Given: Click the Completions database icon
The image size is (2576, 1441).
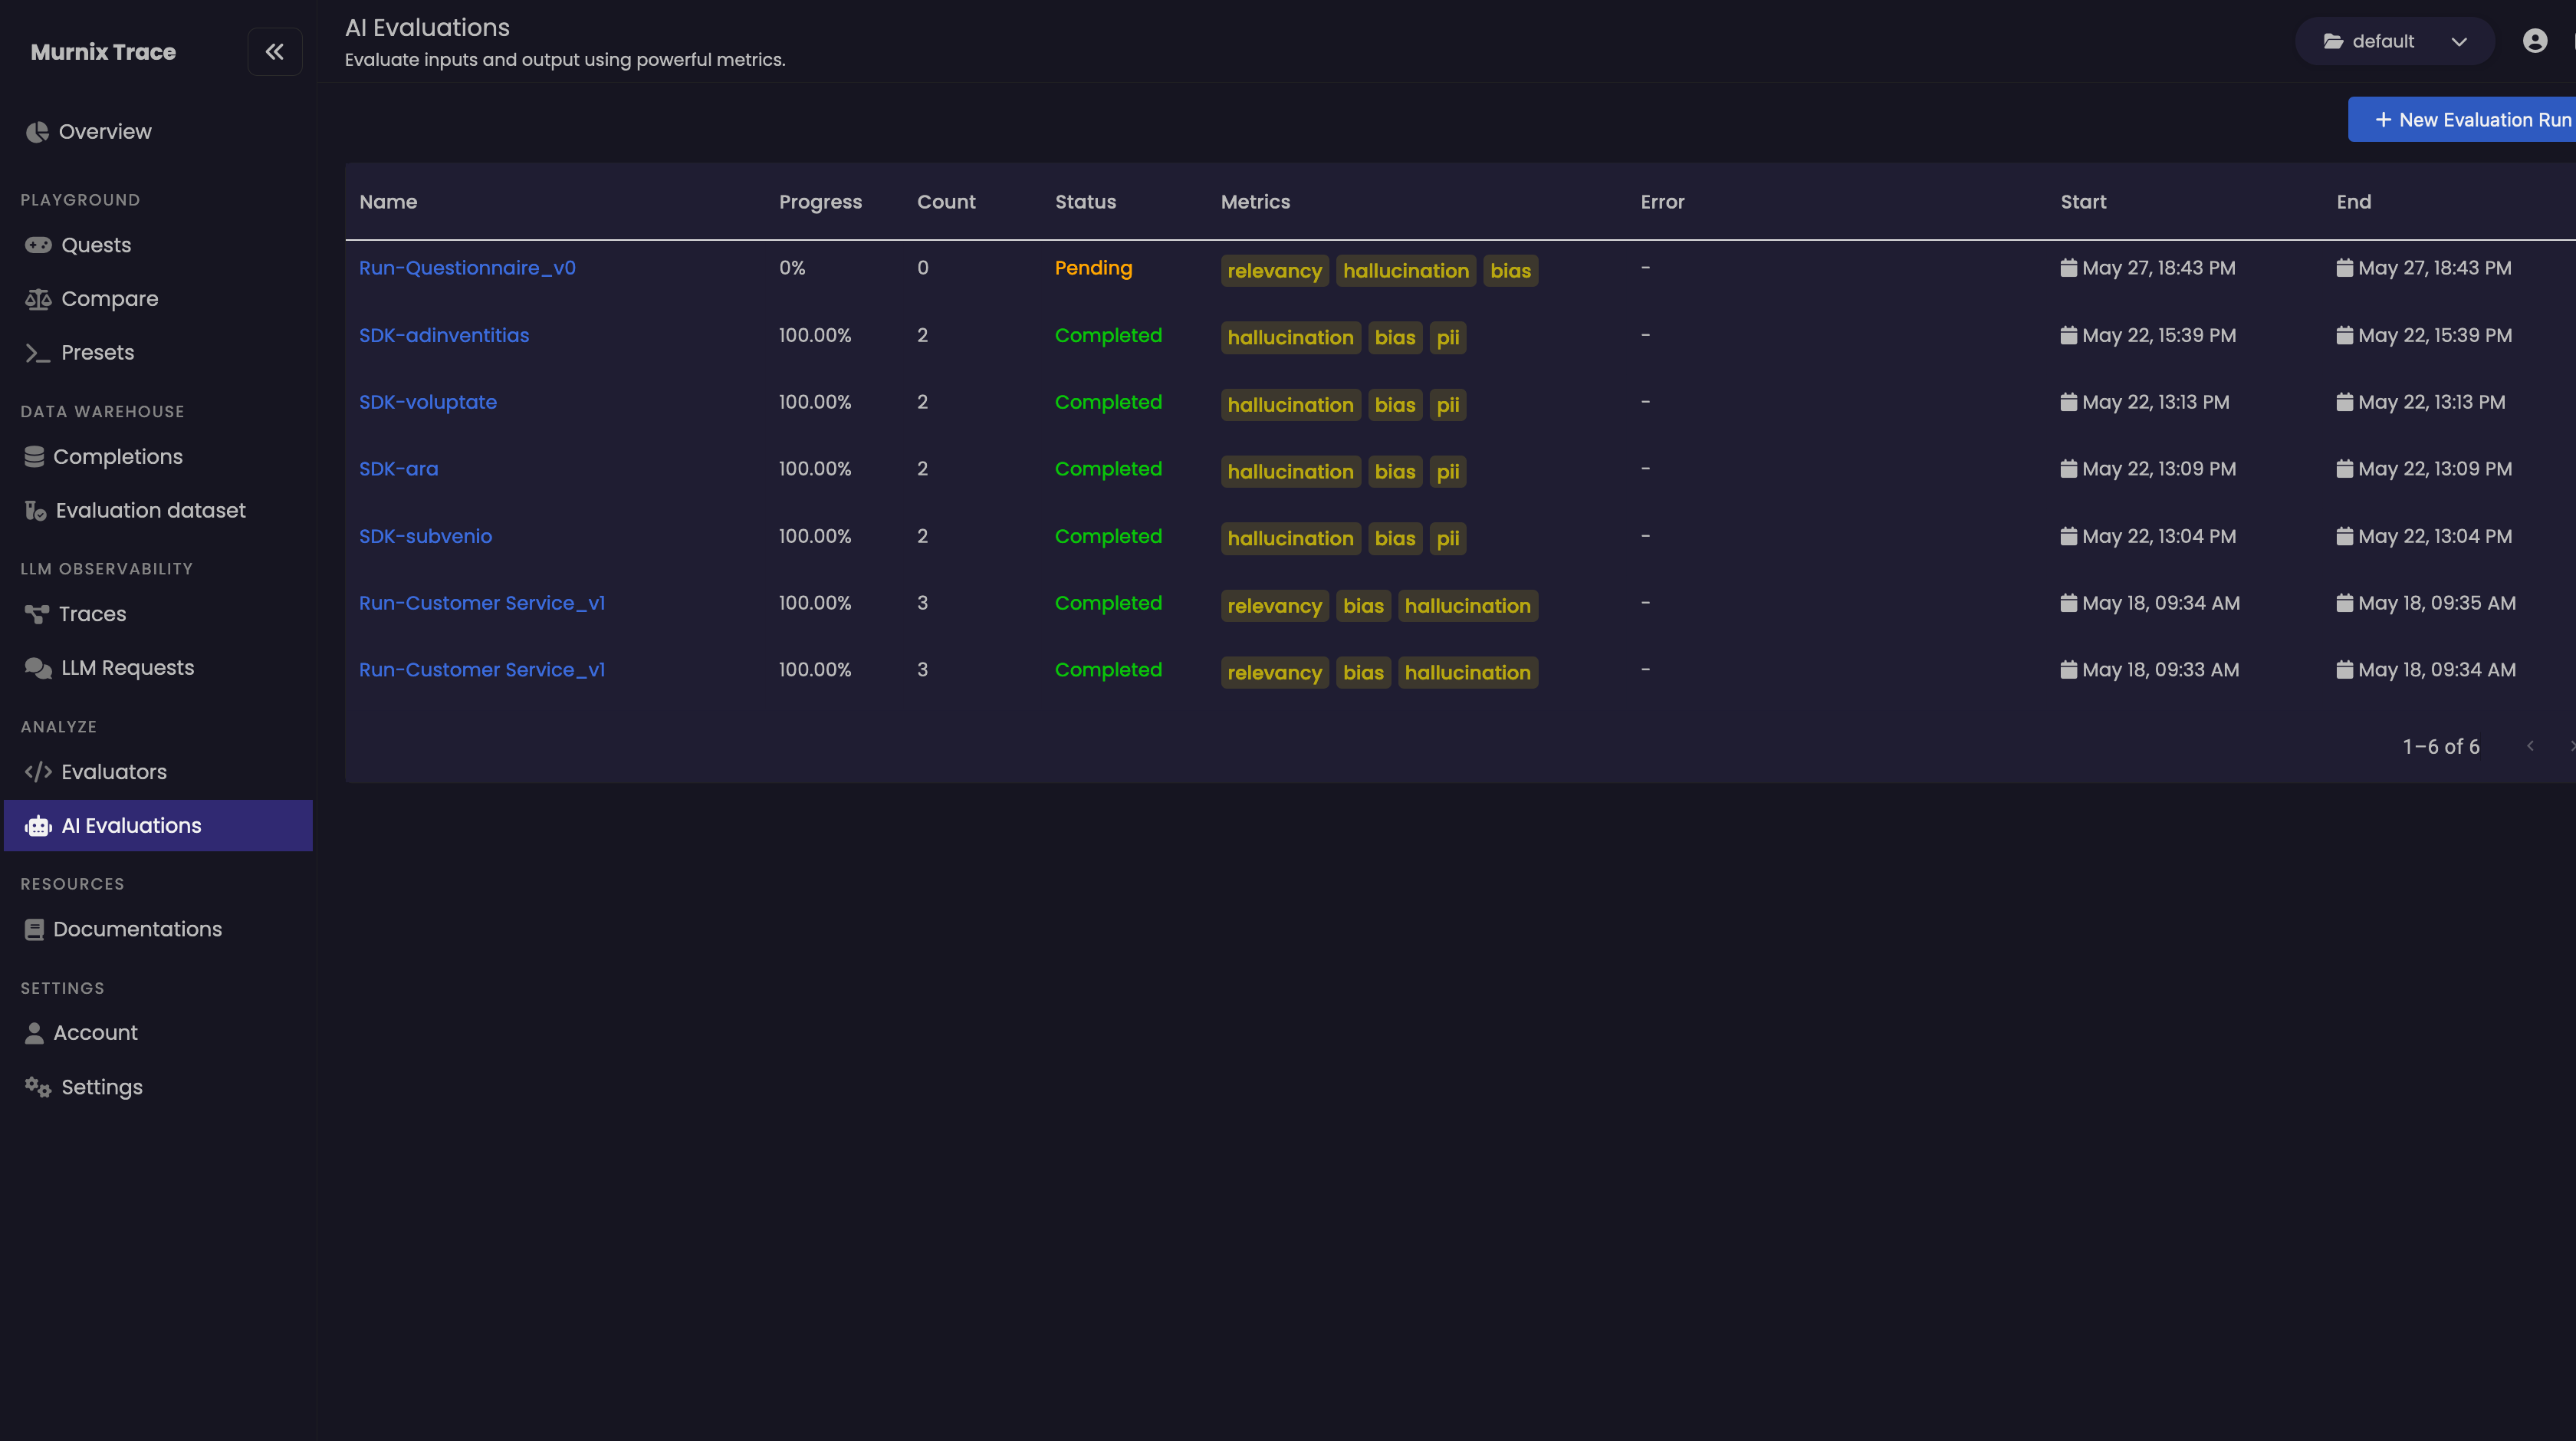Looking at the screenshot, I should click(x=34, y=457).
